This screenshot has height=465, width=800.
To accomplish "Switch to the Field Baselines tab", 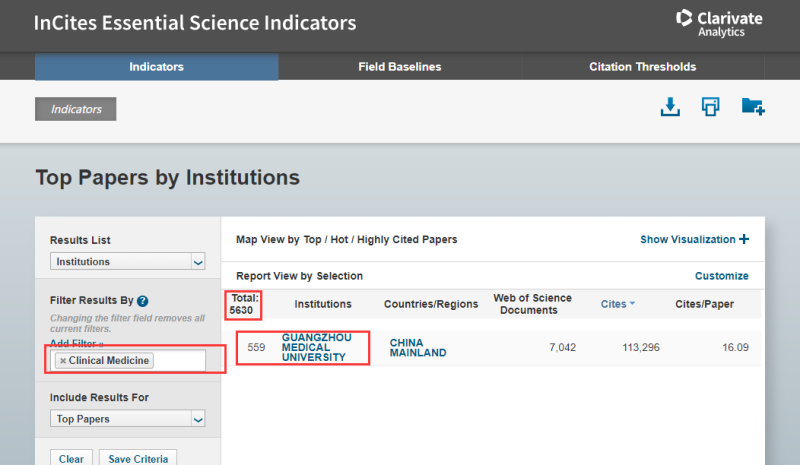I will [399, 67].
